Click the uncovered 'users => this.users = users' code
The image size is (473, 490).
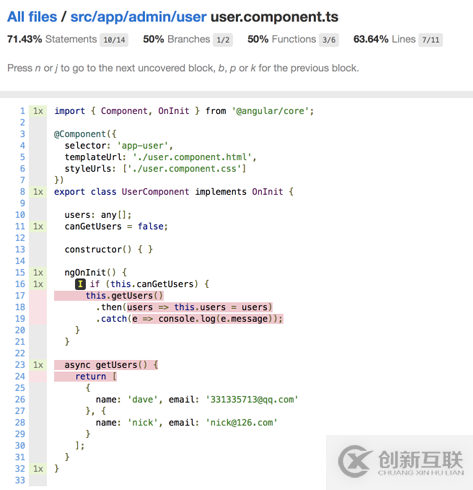199,307
